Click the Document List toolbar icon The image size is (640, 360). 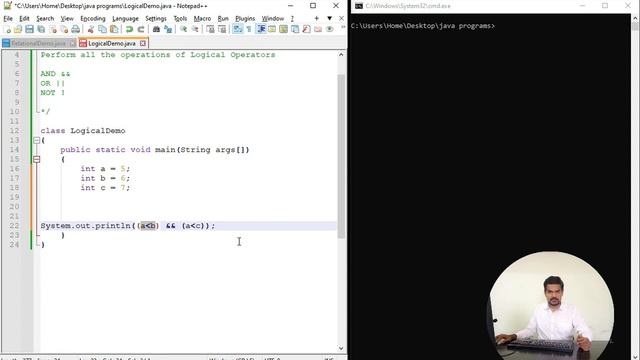[295, 29]
